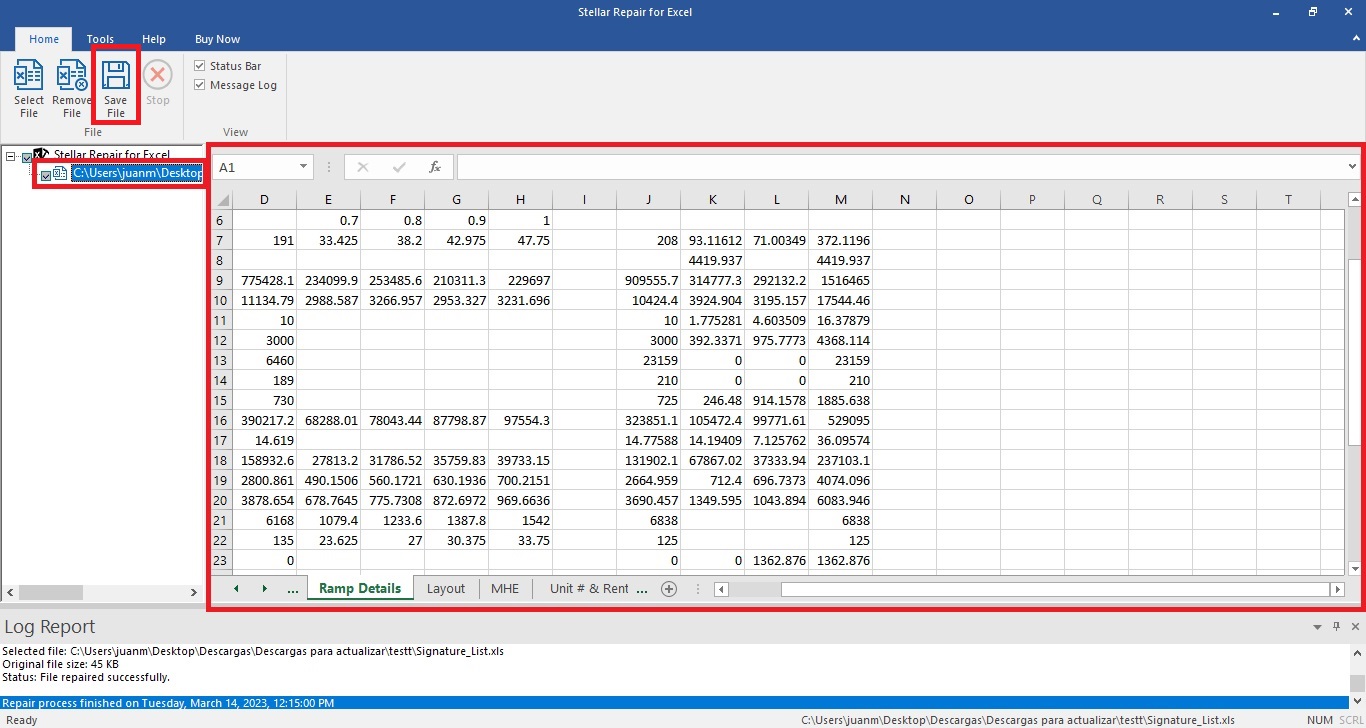Click the tree panel scroll right arrow

click(x=195, y=593)
